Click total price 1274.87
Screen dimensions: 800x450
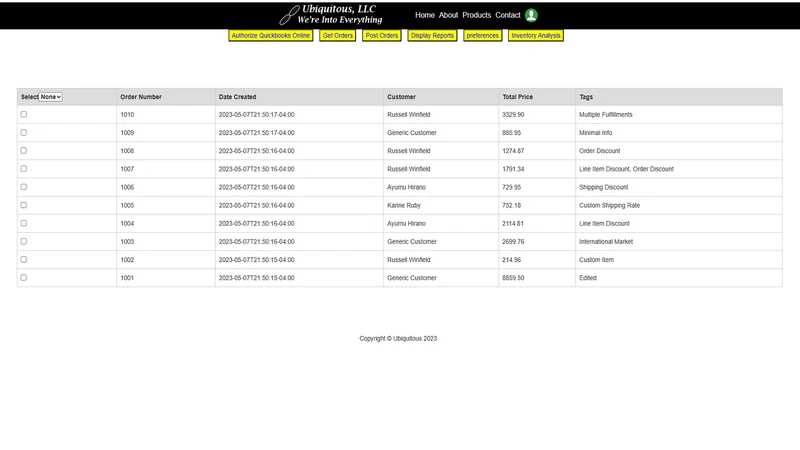[x=513, y=151]
